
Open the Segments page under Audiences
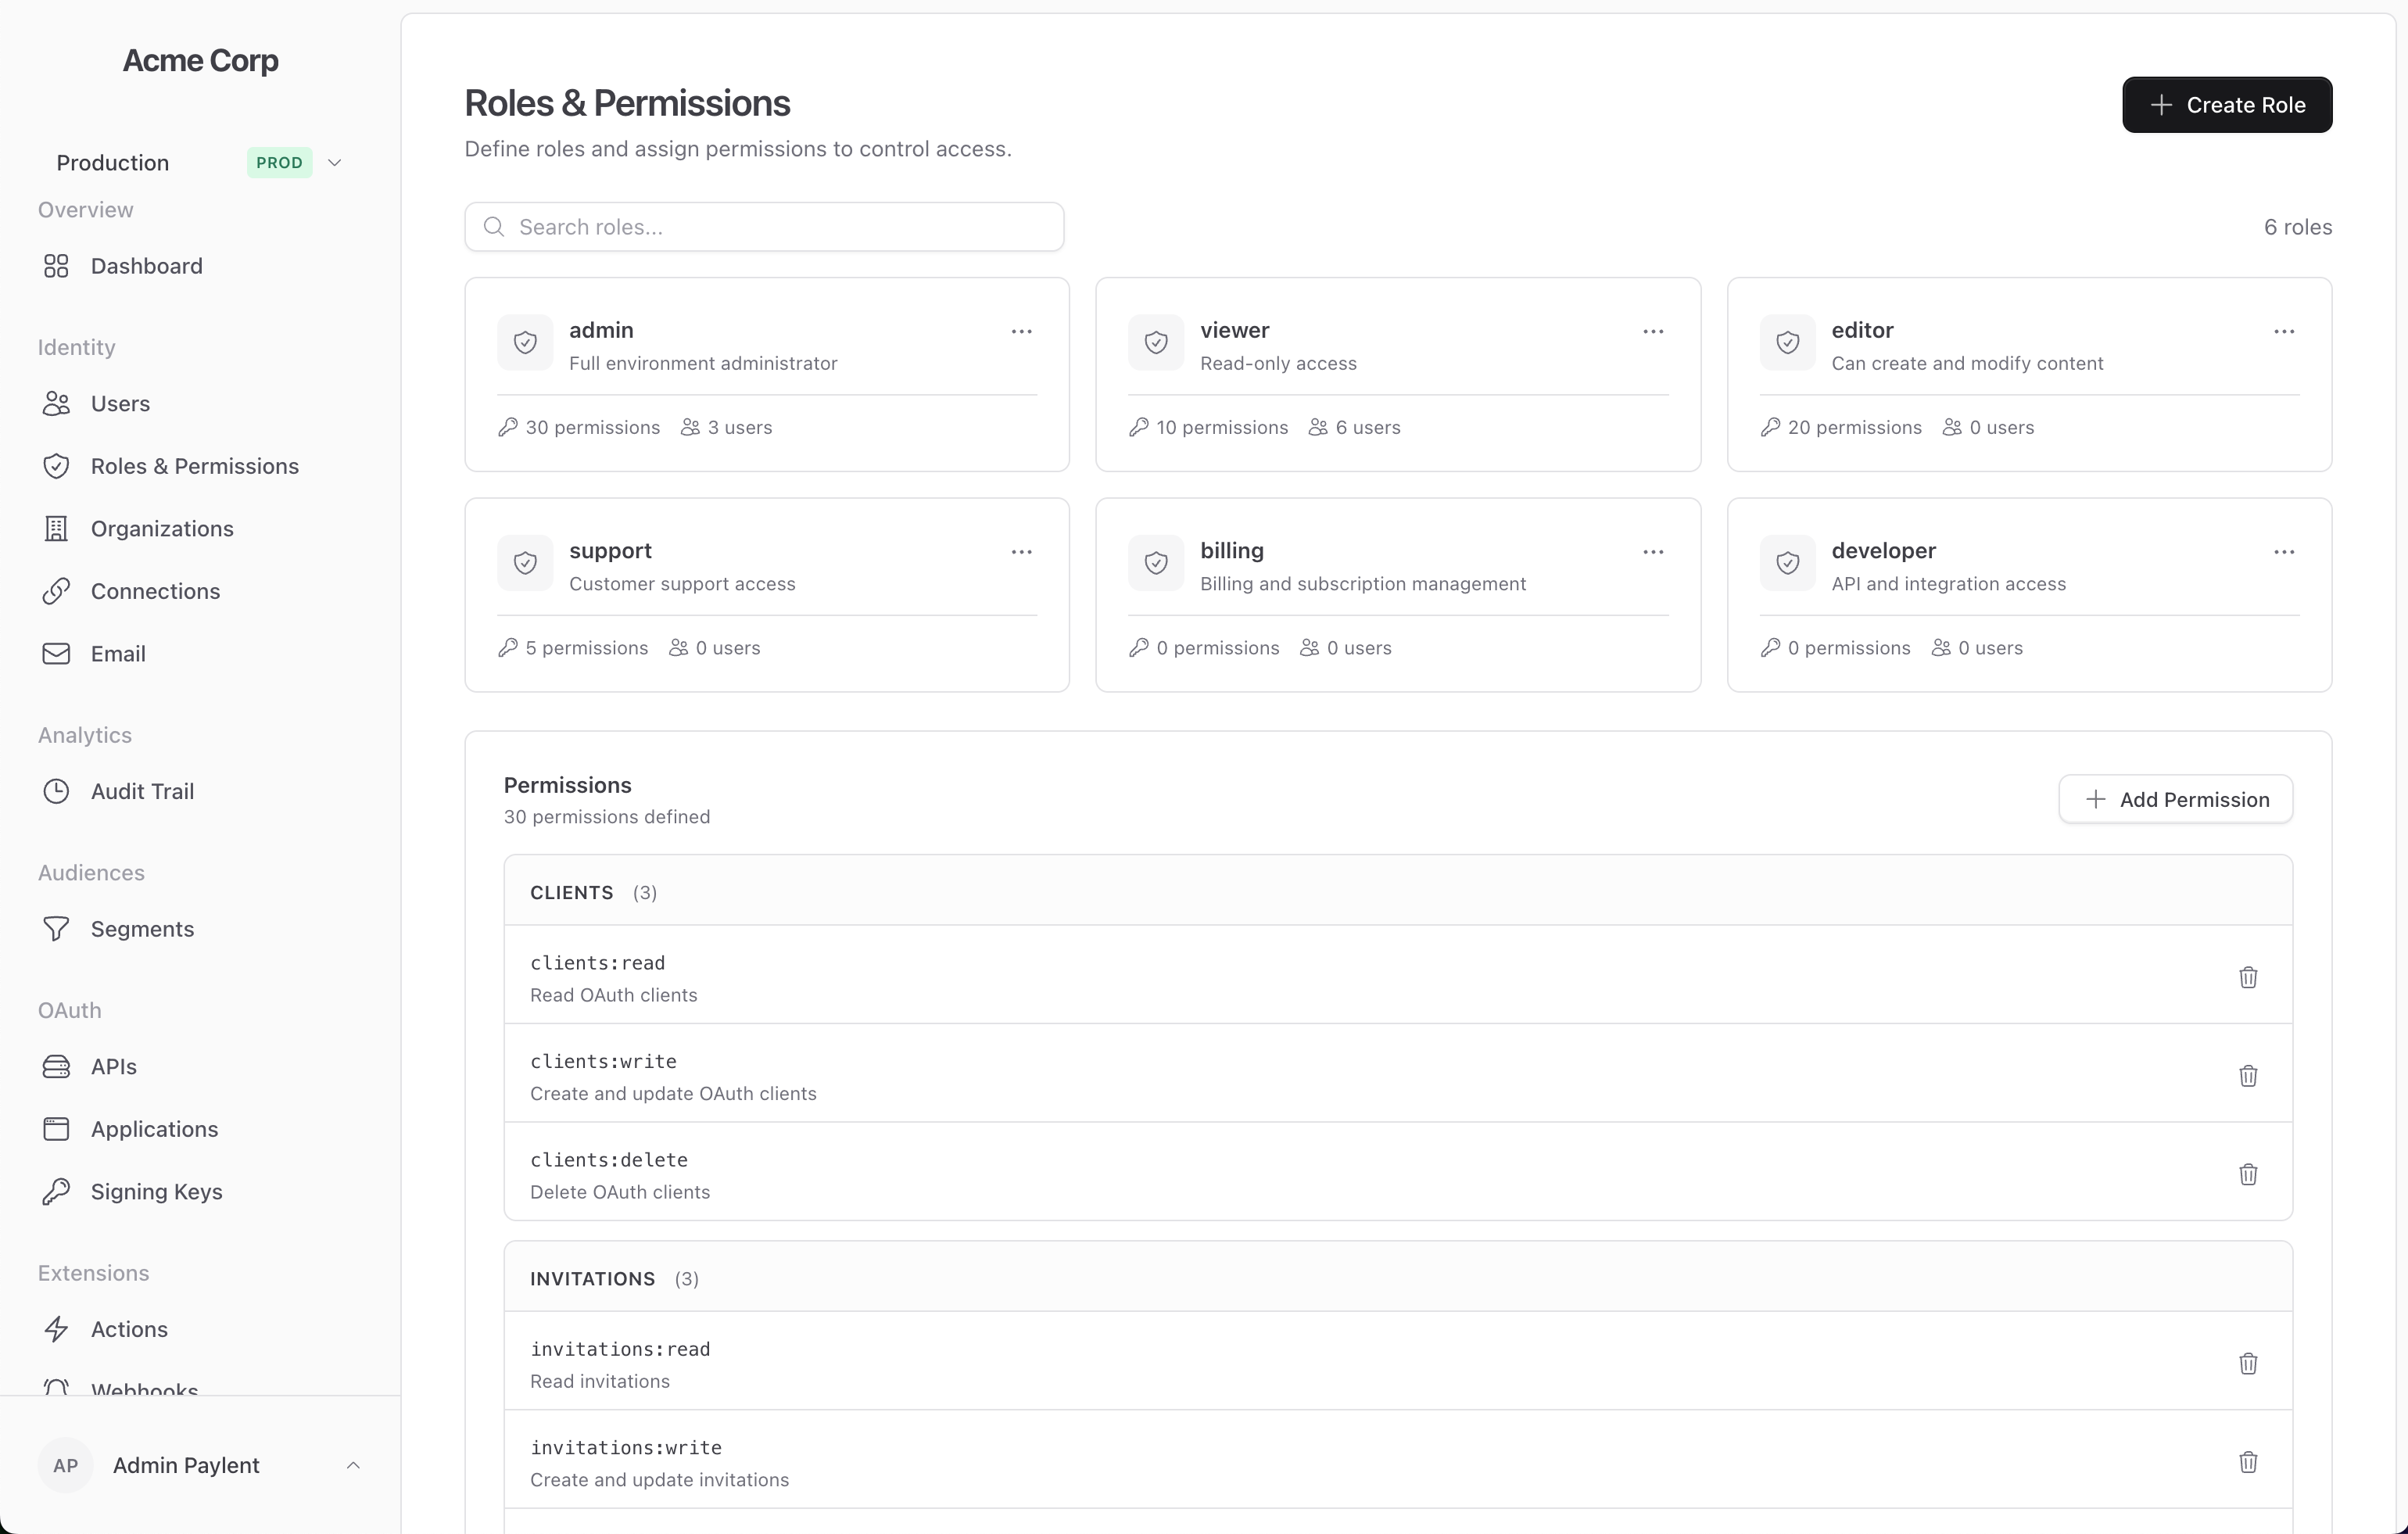click(x=143, y=928)
